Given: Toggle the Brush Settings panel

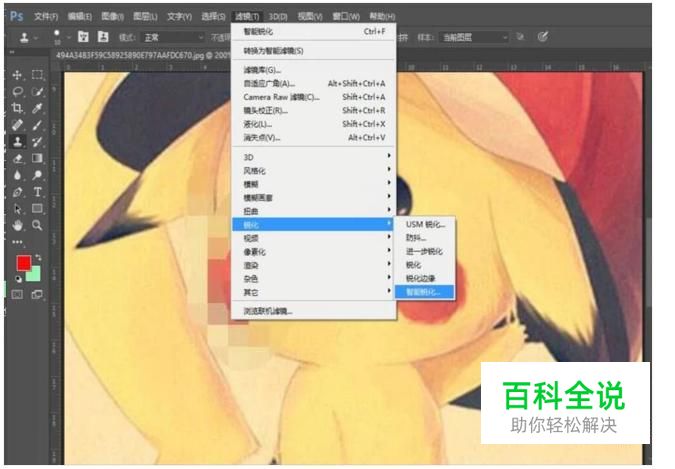Looking at the screenshot, I should click(x=84, y=37).
